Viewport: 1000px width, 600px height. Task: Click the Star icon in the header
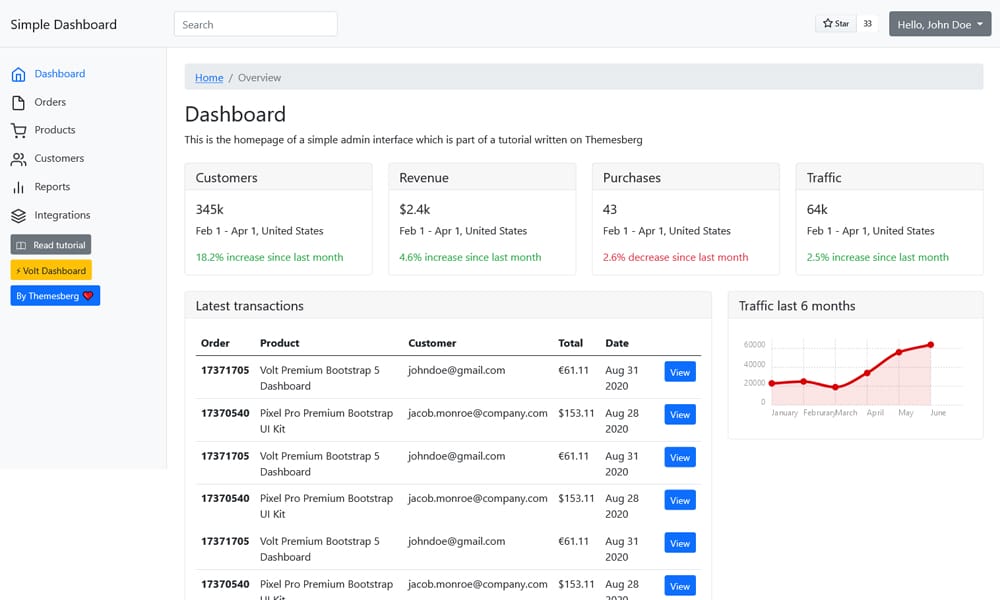(826, 22)
